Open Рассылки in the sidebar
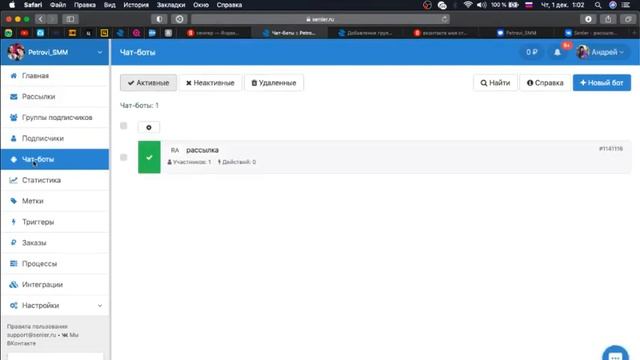This screenshot has width=640, height=360. tap(55, 97)
